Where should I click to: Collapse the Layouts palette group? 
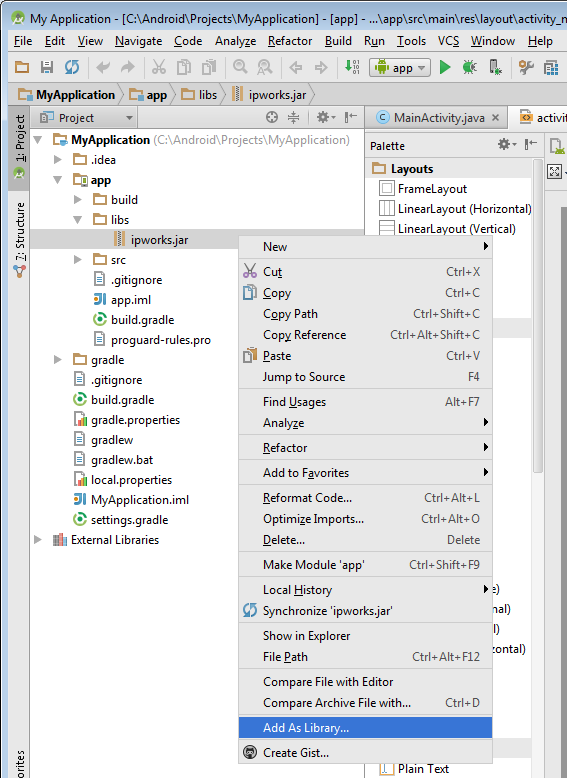coord(412,169)
